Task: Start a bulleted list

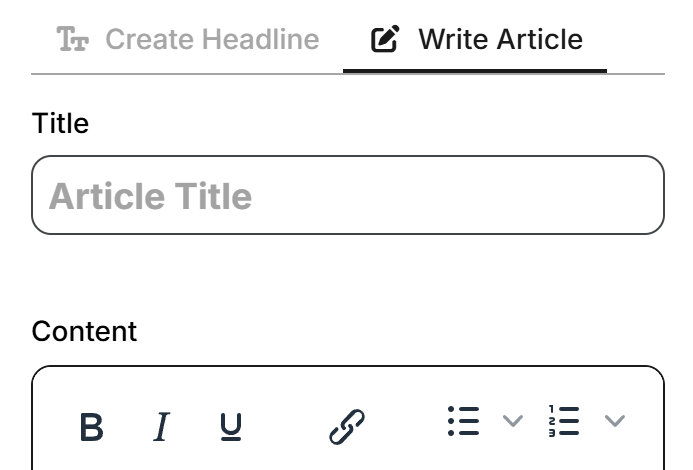Action: pos(464,421)
